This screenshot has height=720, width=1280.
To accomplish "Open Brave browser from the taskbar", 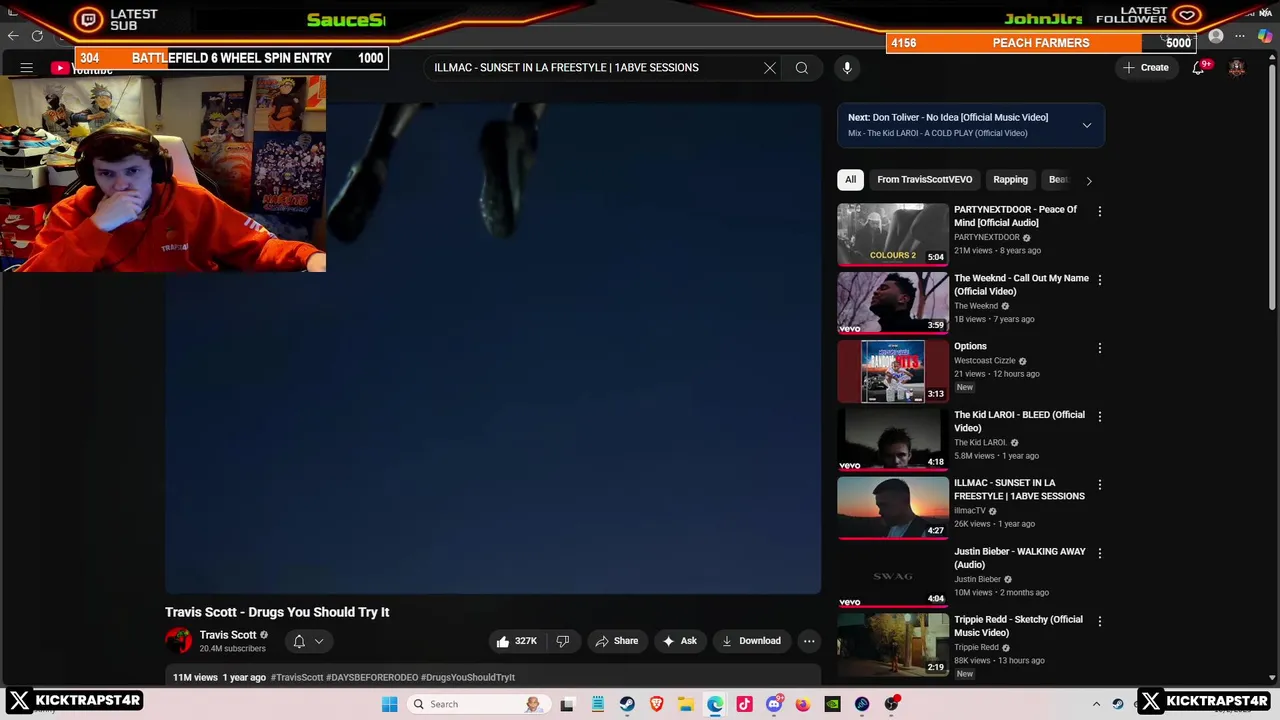I will (656, 704).
